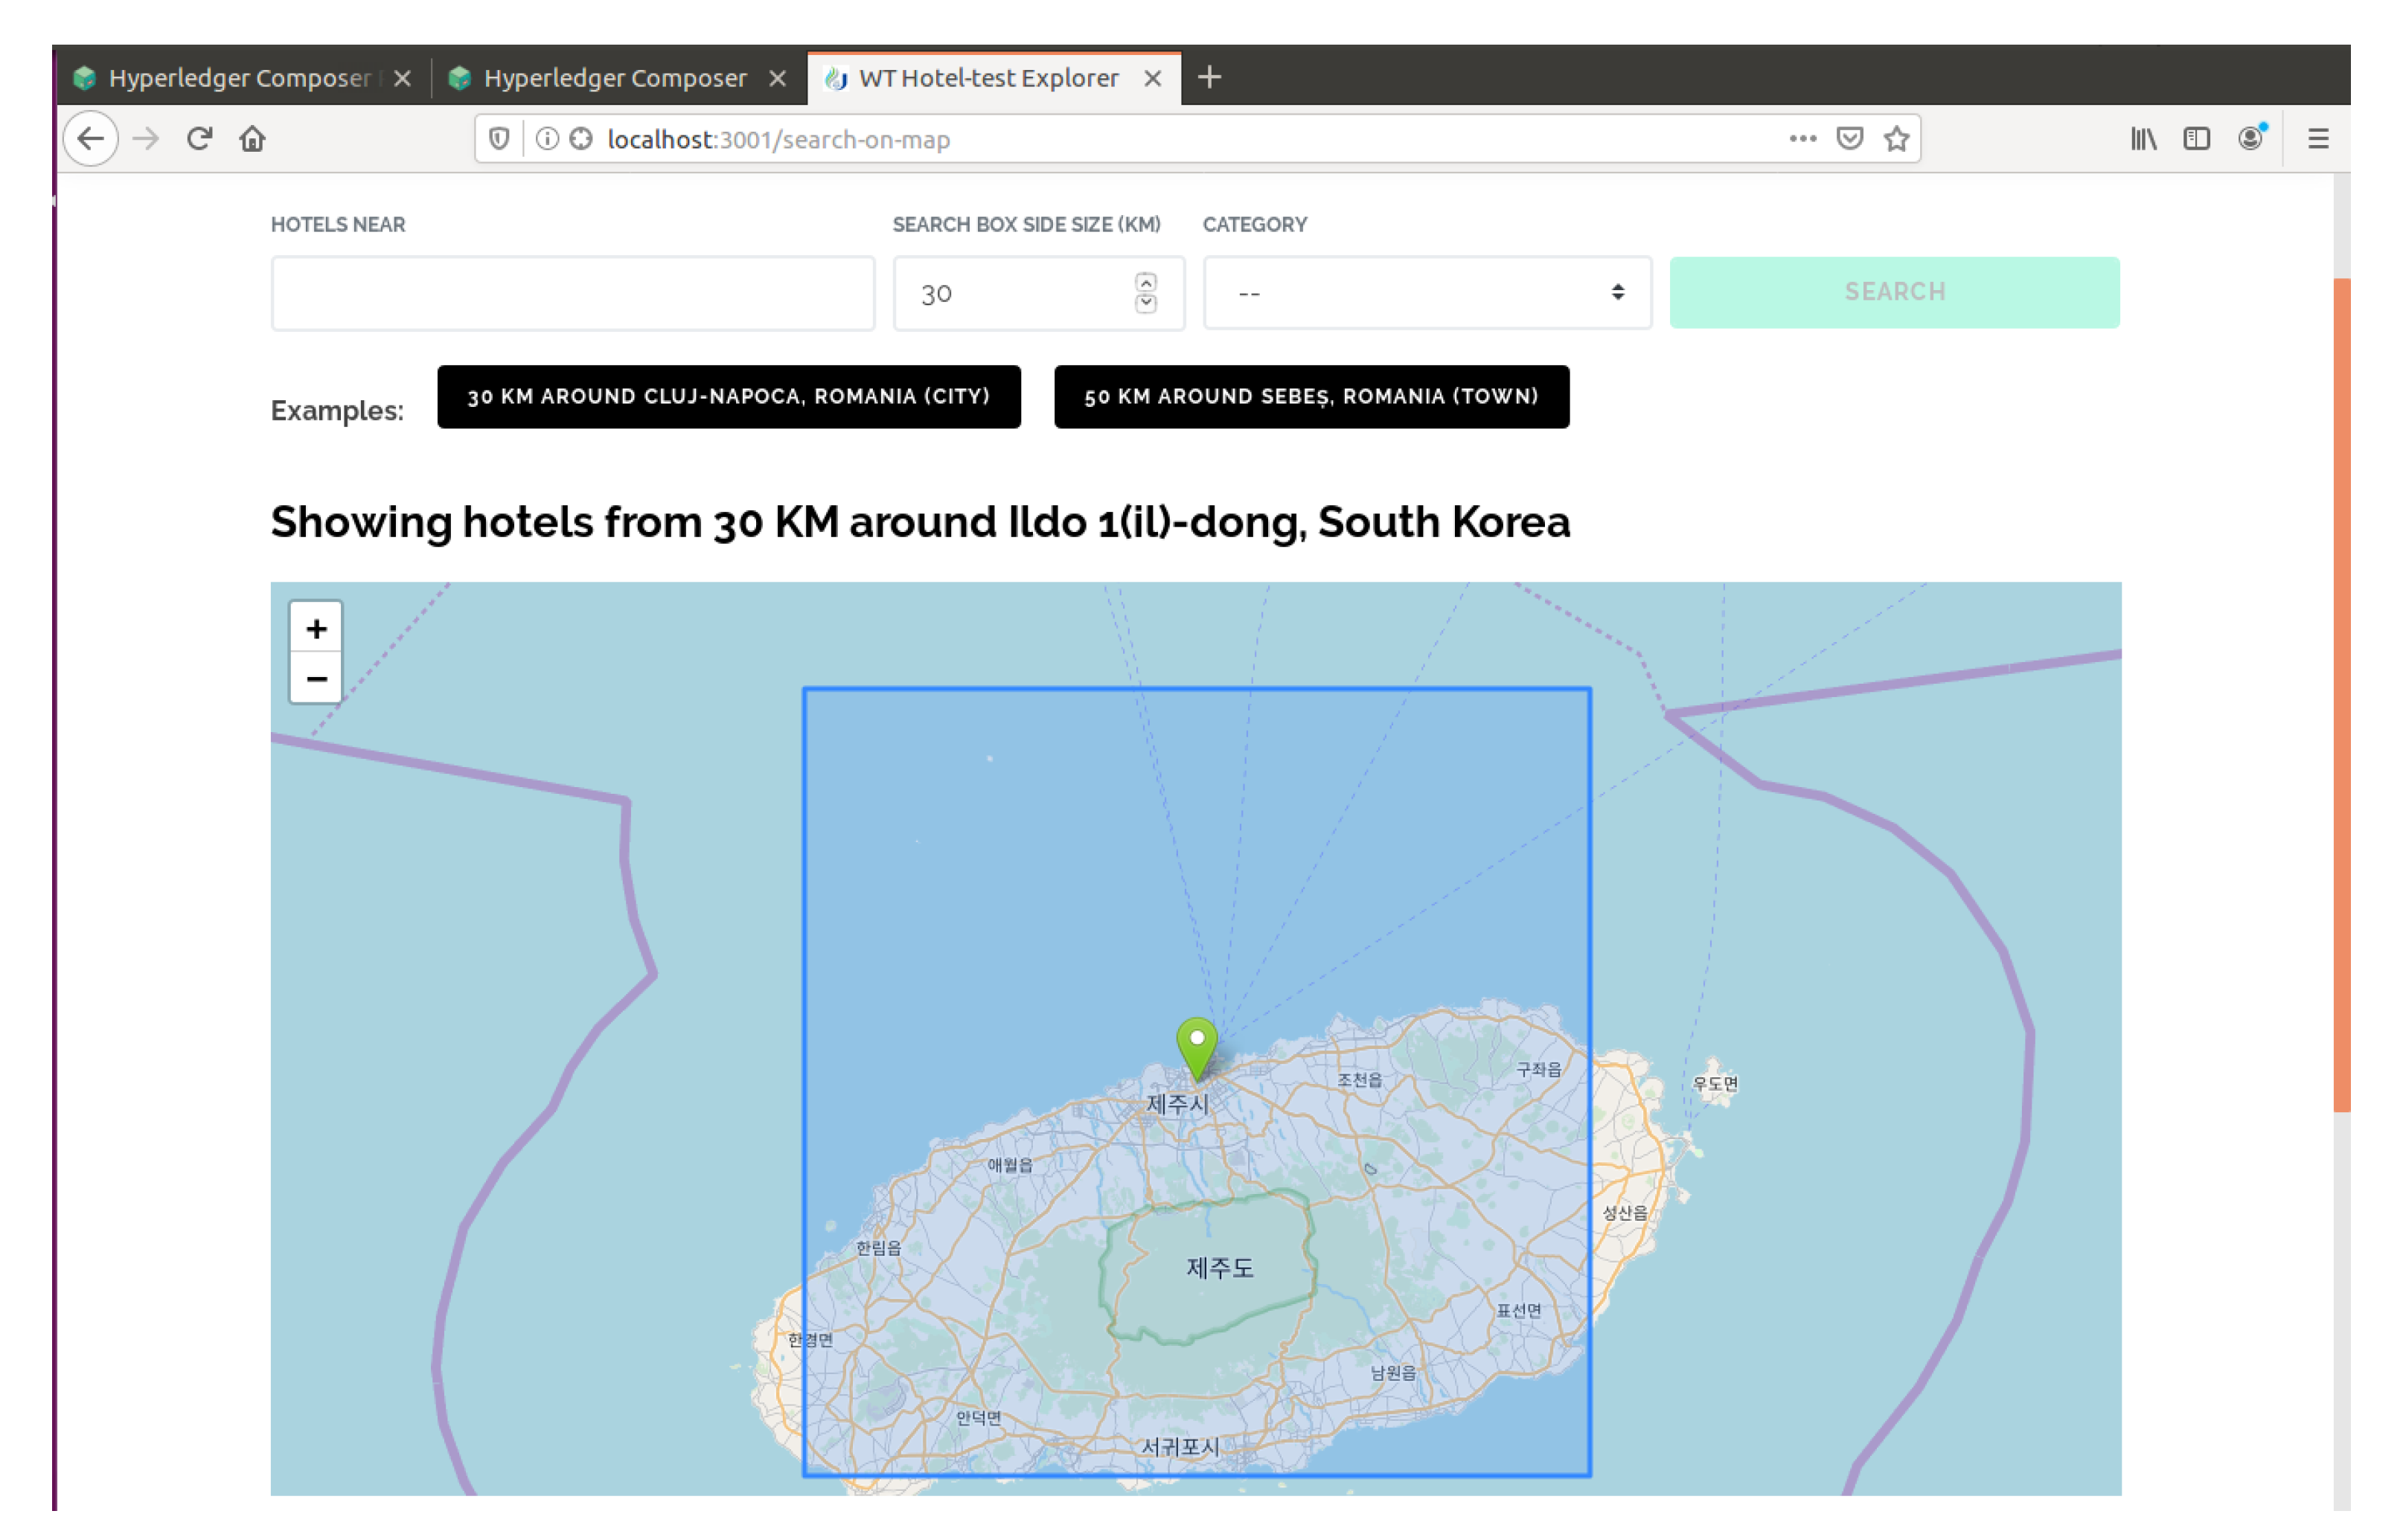Focus the Hotels Near input field
Image resolution: width=2406 pixels, height=1540 pixels.
(572, 293)
